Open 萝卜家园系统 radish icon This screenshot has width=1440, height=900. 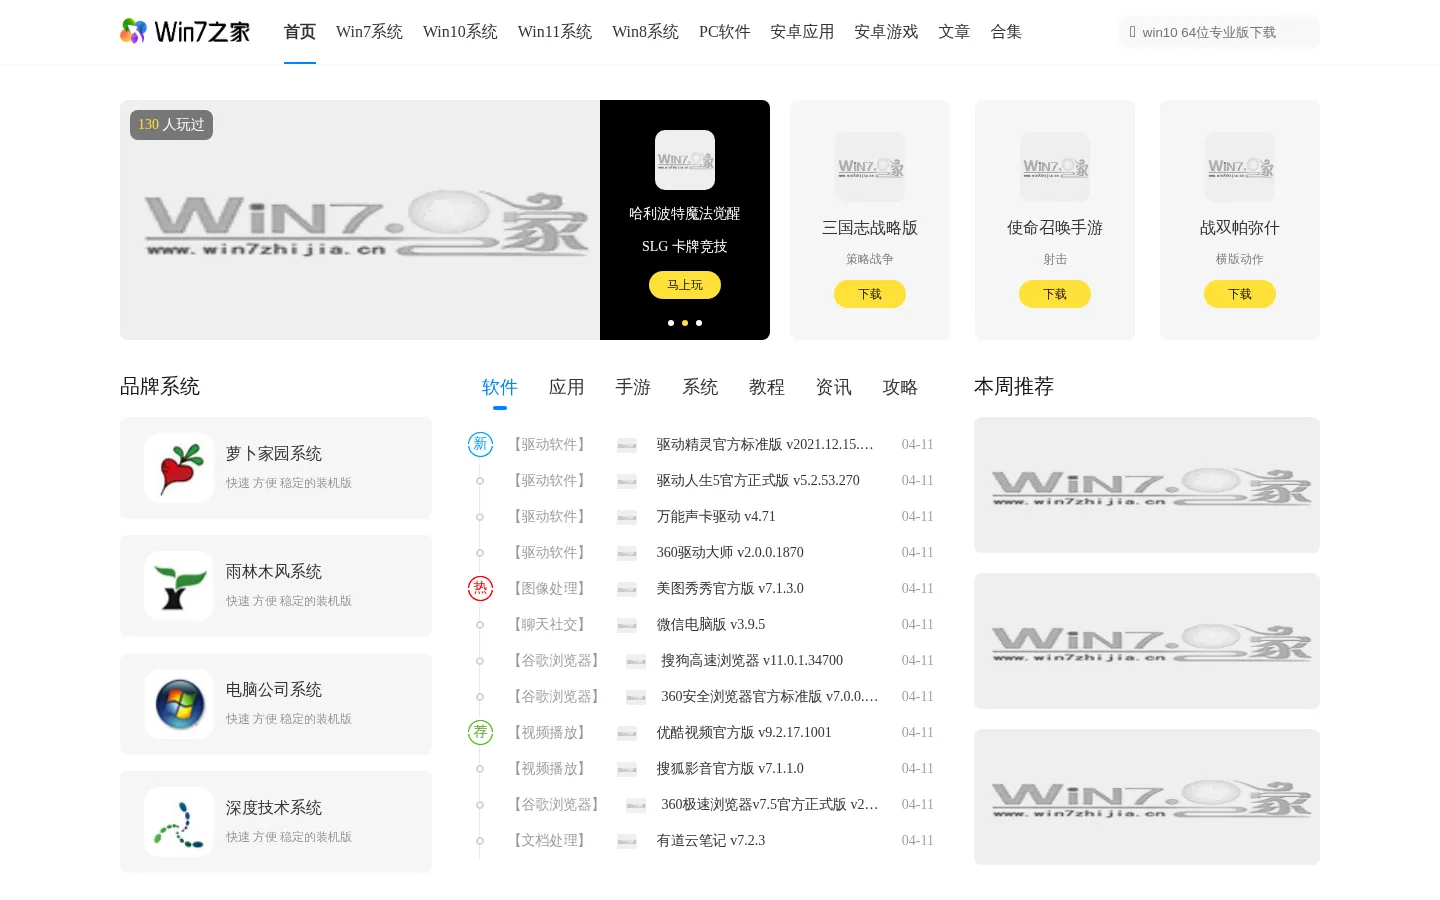point(179,468)
